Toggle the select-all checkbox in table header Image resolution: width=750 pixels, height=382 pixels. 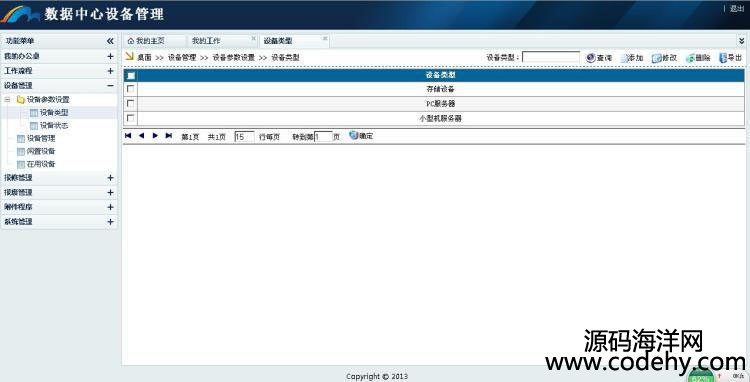tap(131, 75)
